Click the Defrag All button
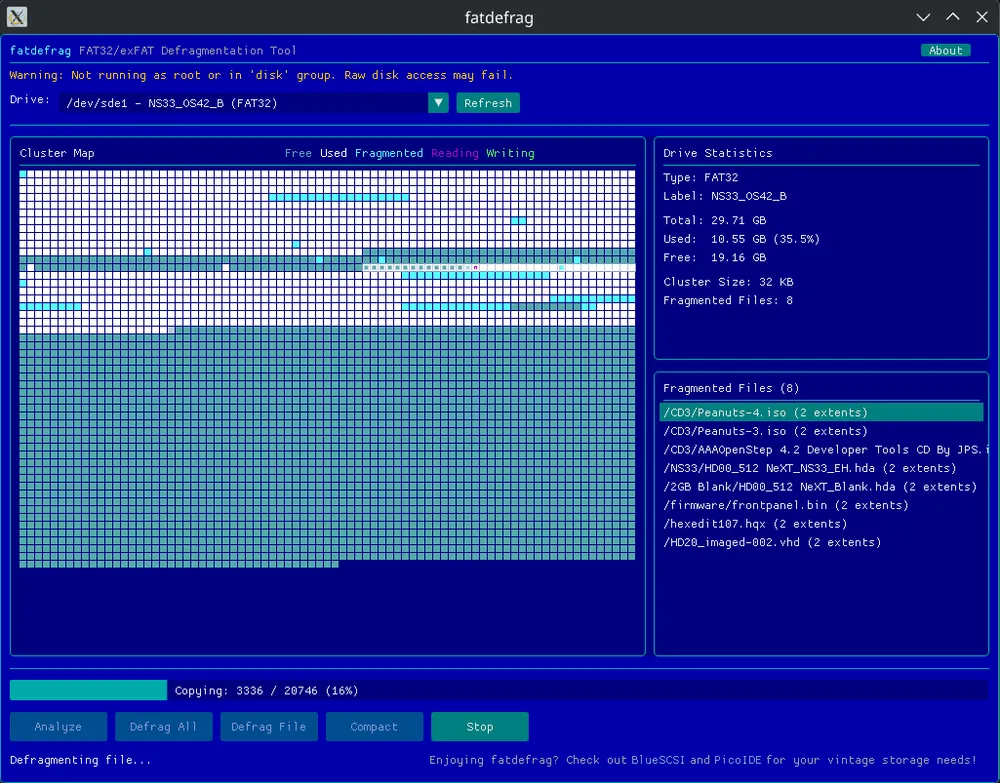This screenshot has width=1000, height=783. coord(163,727)
